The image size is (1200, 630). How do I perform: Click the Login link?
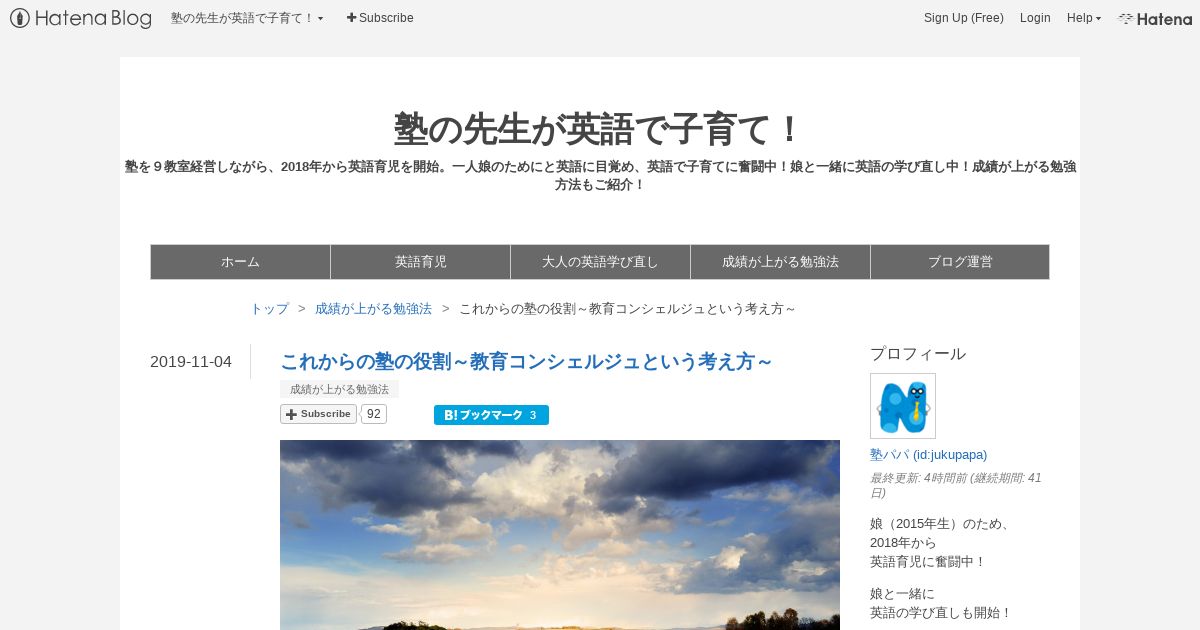pyautogui.click(x=1035, y=18)
